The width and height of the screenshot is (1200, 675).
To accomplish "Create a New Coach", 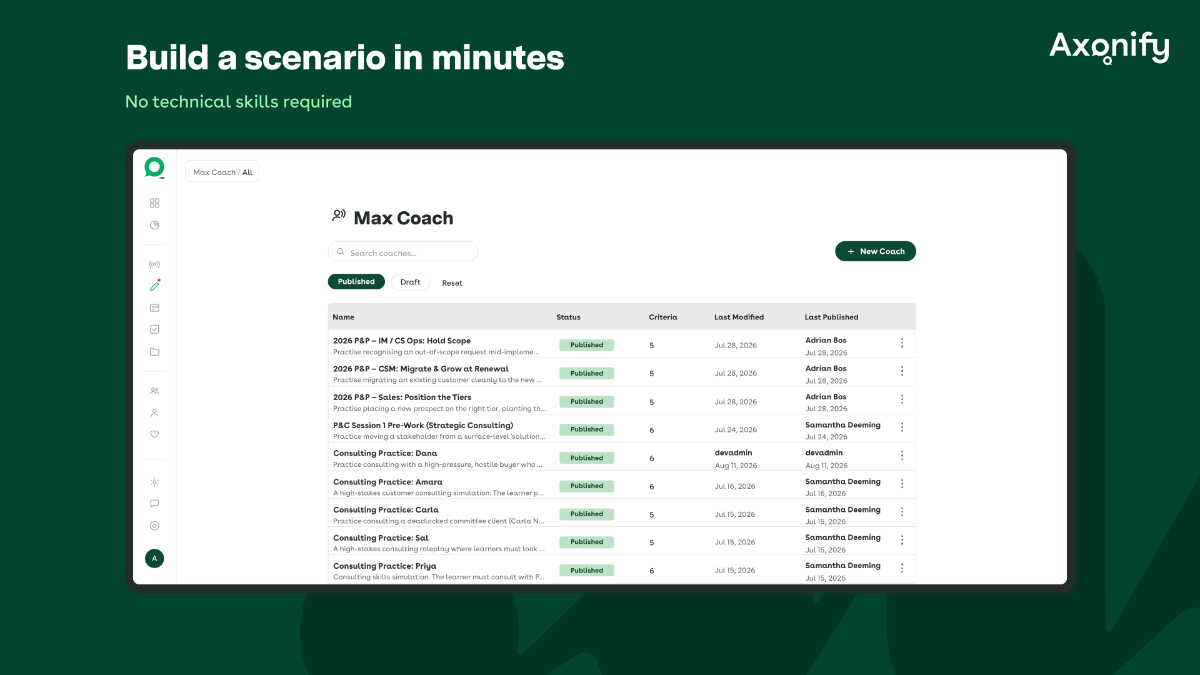I will [x=875, y=251].
